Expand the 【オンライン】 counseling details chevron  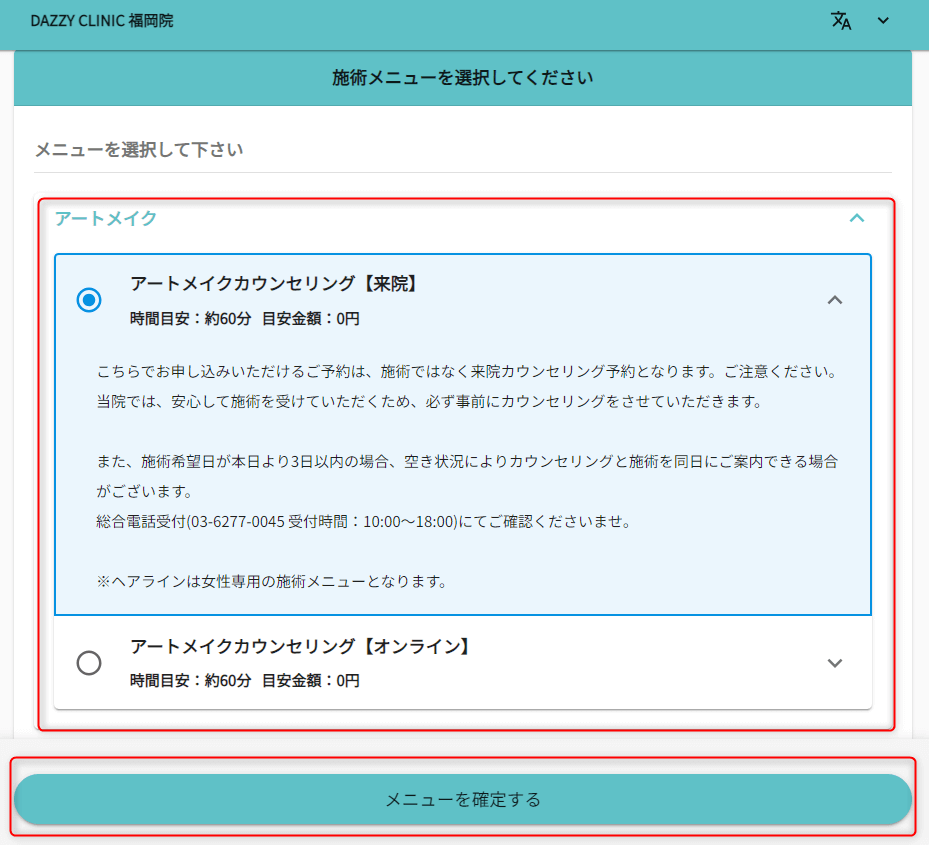coord(835,663)
